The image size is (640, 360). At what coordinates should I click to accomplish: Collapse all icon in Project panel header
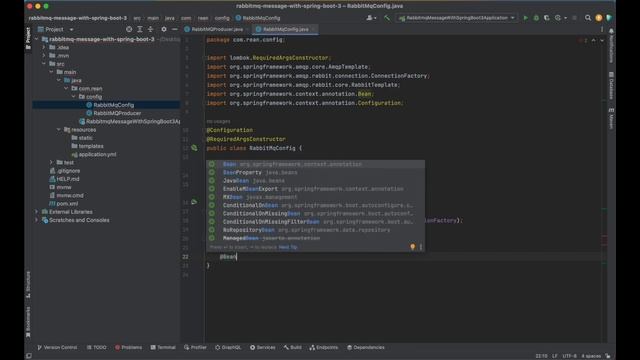point(150,29)
